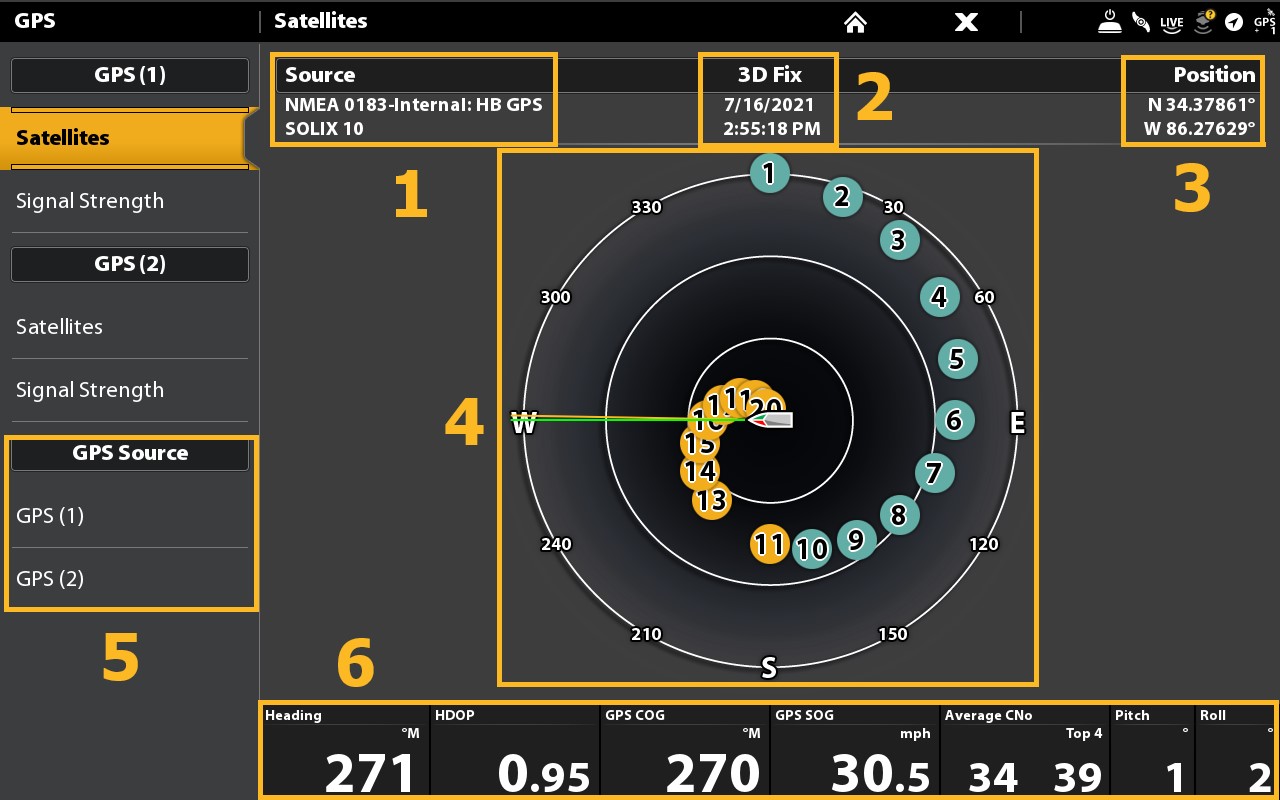Select teal satellite 6 on sky chart
Viewport: 1280px width, 800px height.
954,420
